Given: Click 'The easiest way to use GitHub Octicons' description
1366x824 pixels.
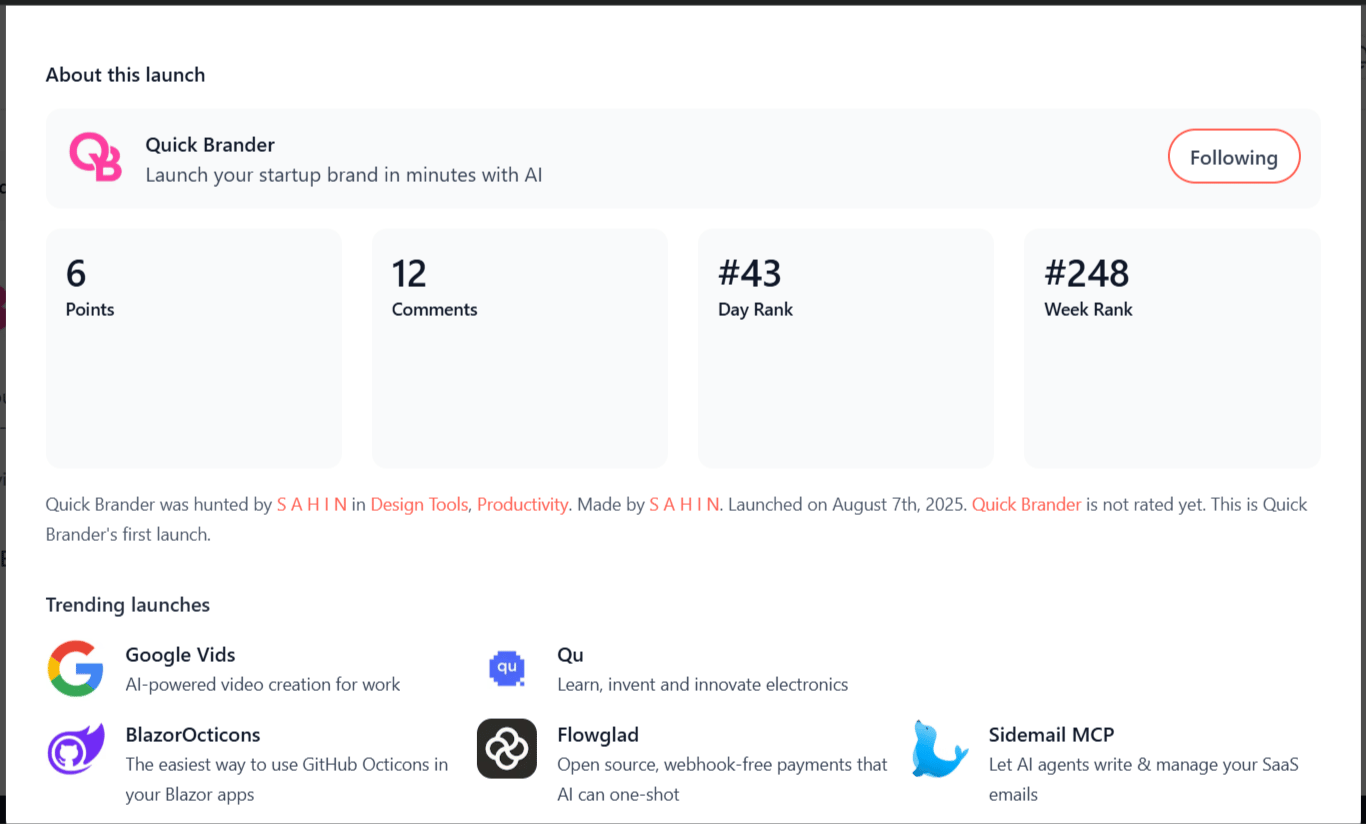Looking at the screenshot, I should (287, 780).
